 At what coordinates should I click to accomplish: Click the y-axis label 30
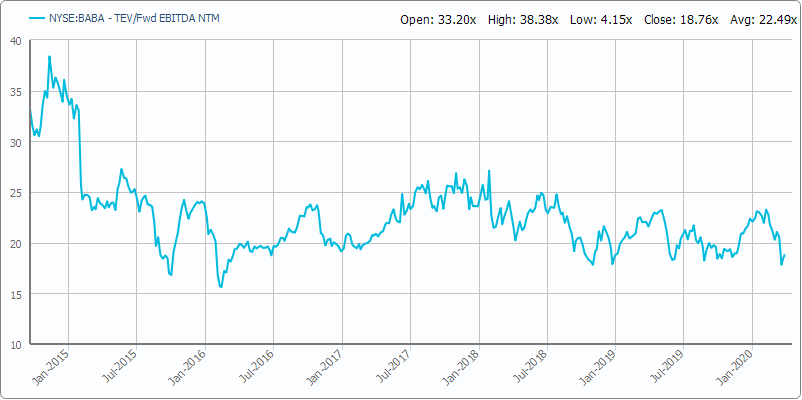pyautogui.click(x=17, y=142)
